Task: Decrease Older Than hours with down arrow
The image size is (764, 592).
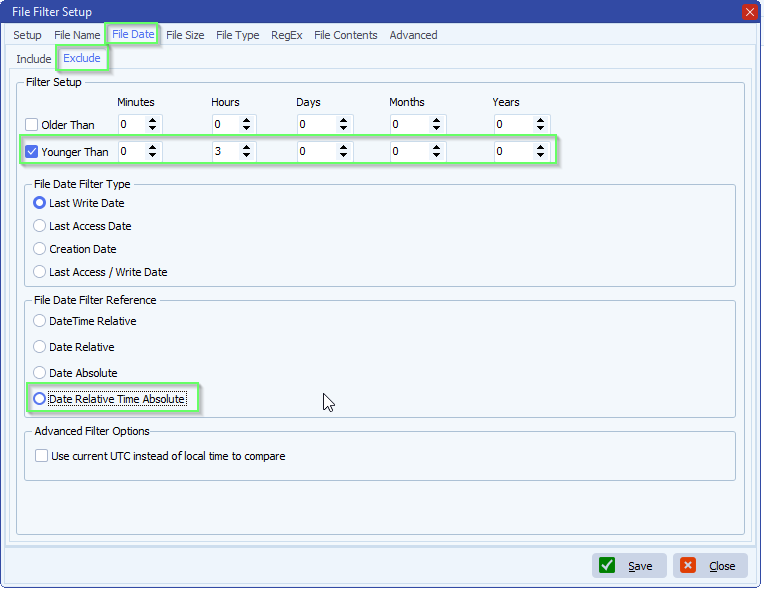Action: point(247,128)
